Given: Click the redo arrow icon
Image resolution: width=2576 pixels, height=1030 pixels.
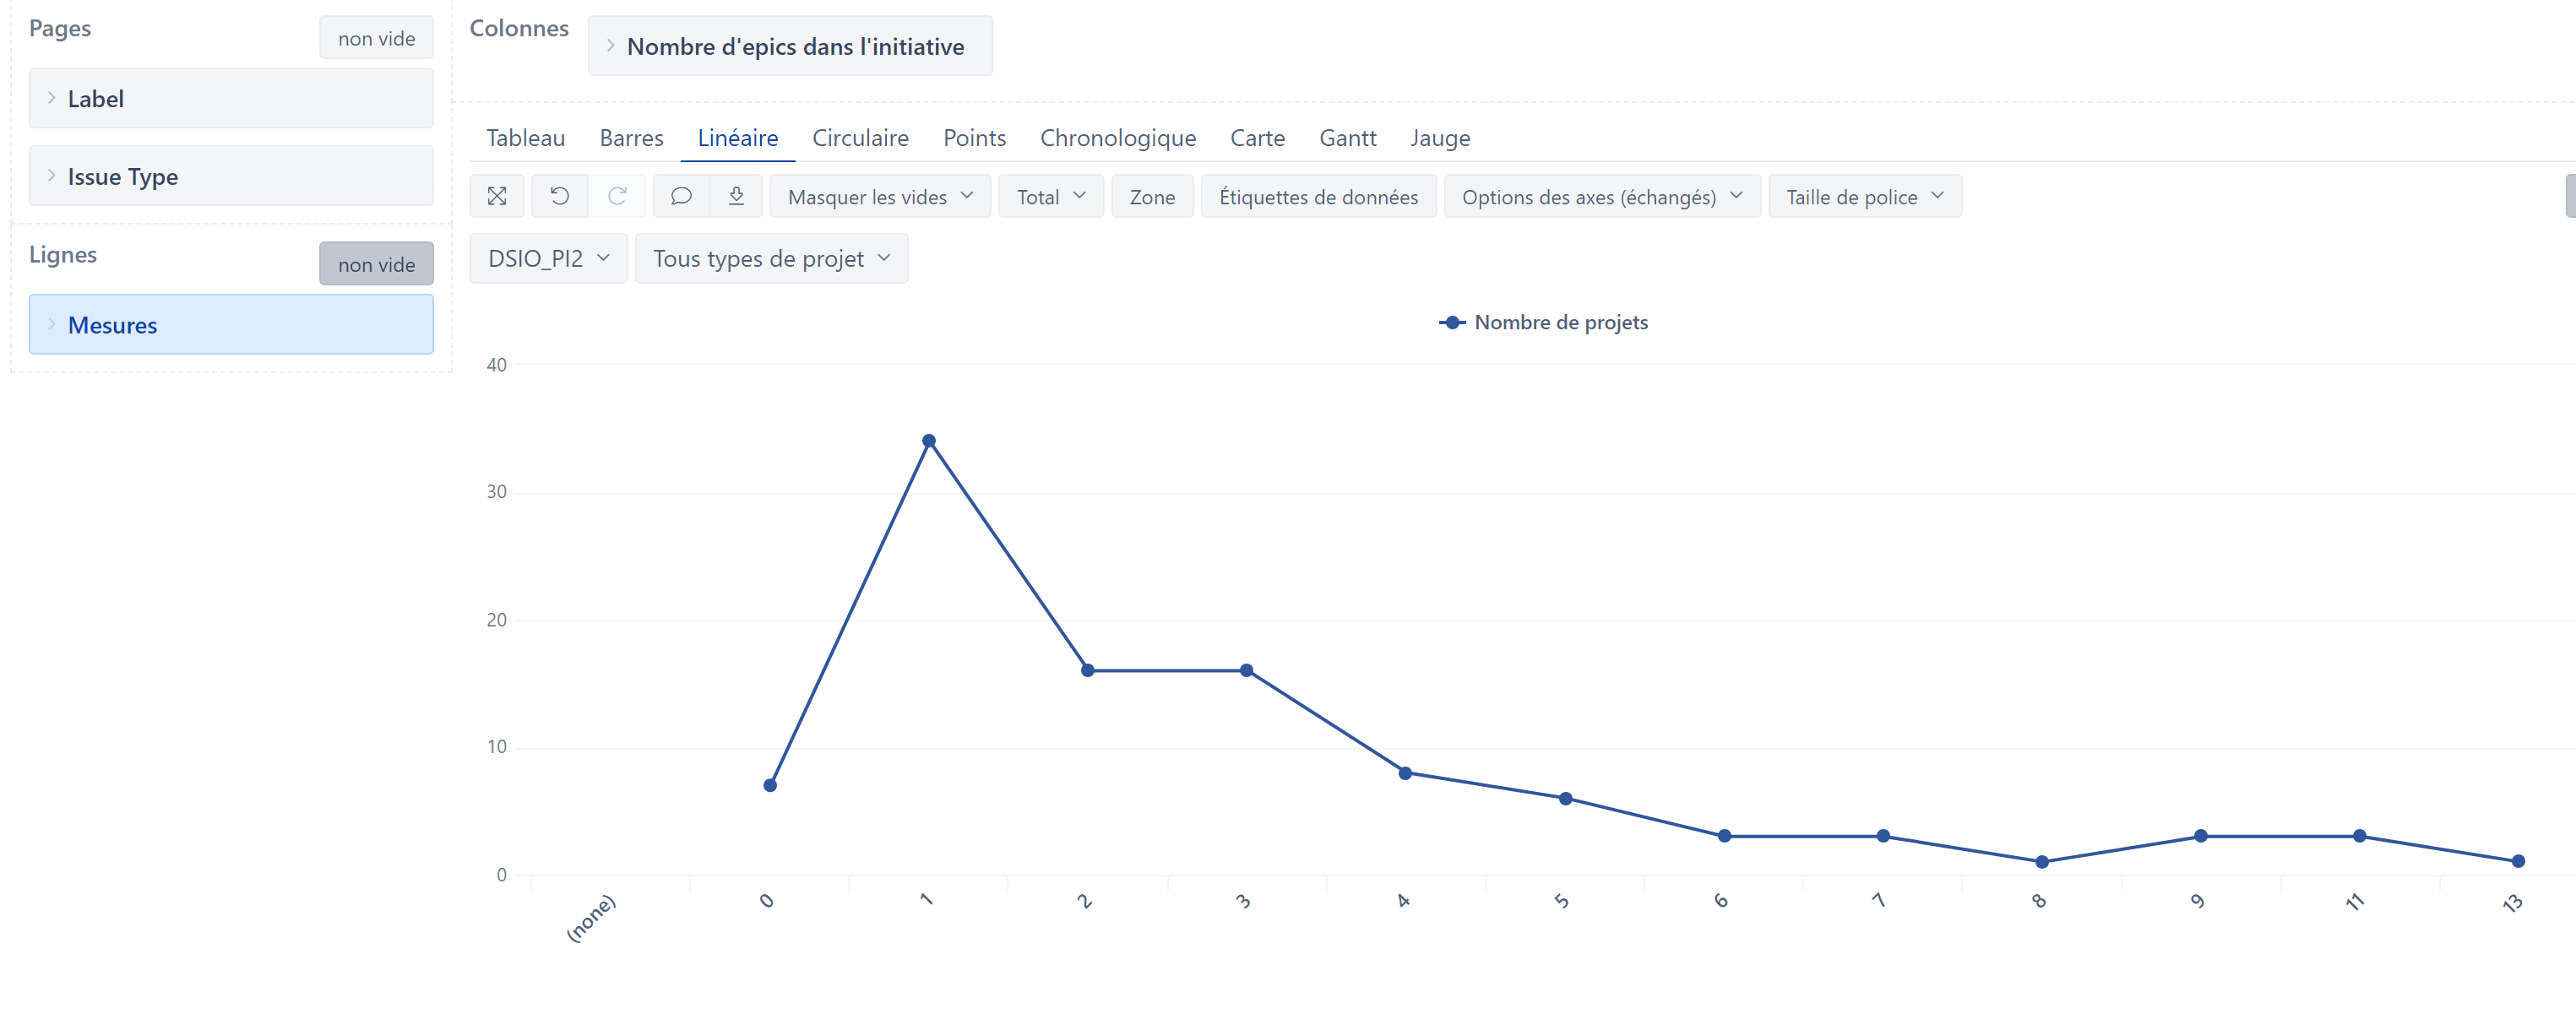Looking at the screenshot, I should [617, 196].
